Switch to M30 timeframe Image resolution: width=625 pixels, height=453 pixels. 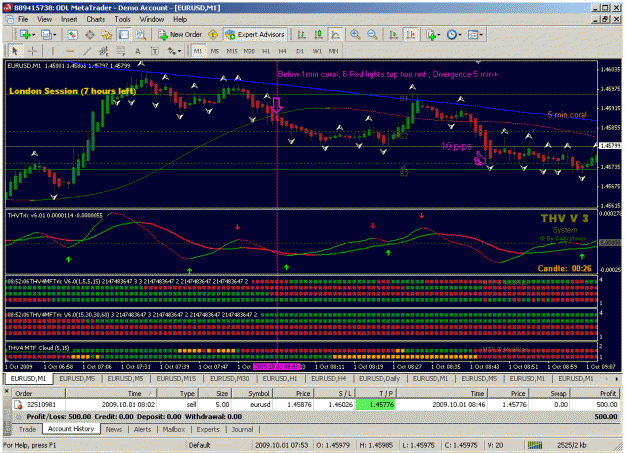[249, 51]
